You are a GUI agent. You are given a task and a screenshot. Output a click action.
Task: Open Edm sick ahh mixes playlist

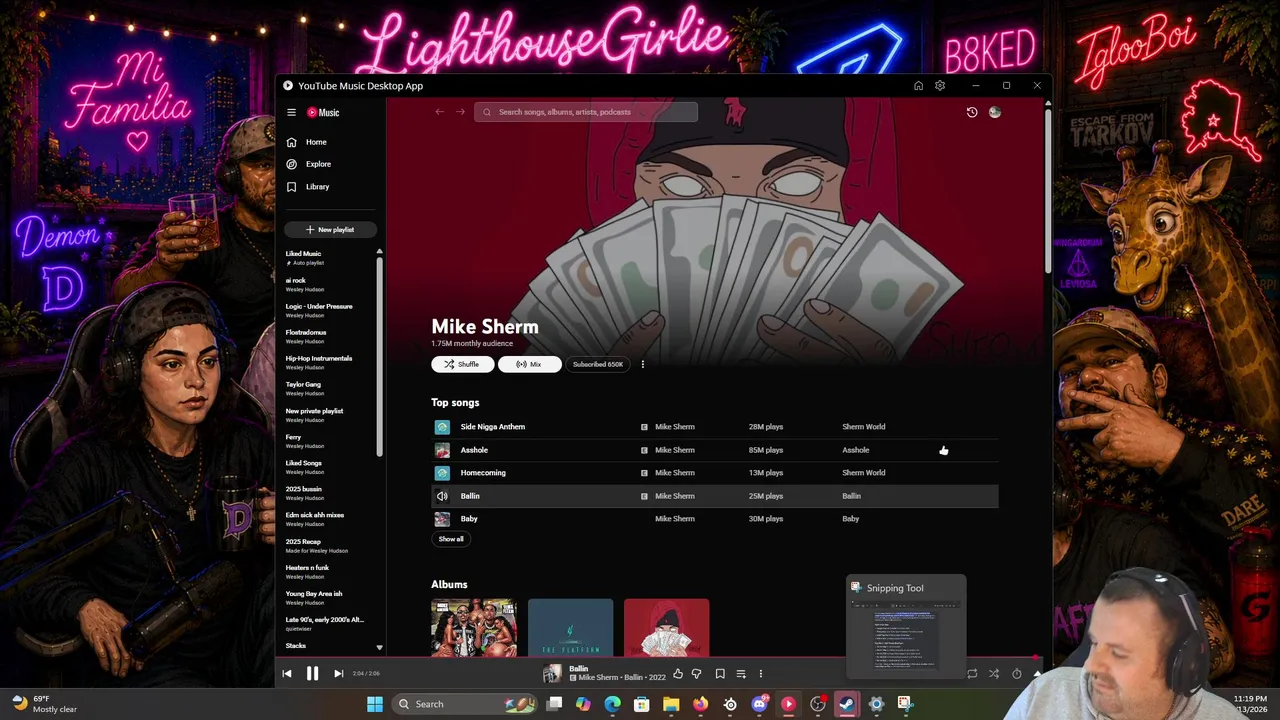tap(315, 516)
